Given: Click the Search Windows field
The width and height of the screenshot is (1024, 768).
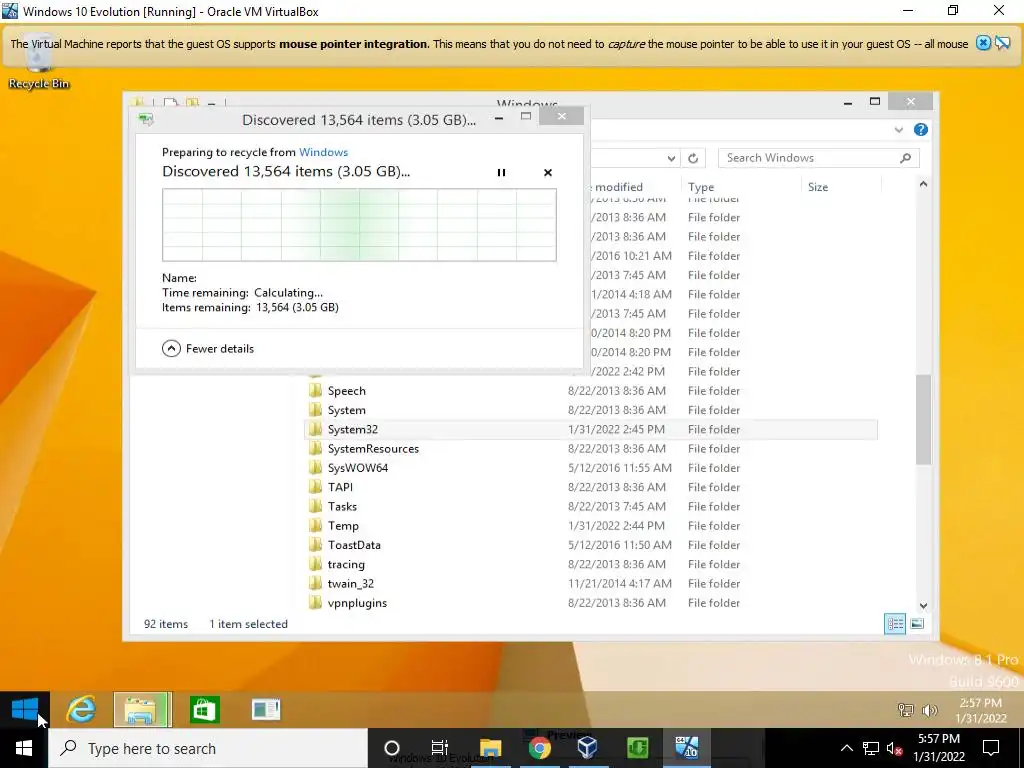Looking at the screenshot, I should click(818, 158).
